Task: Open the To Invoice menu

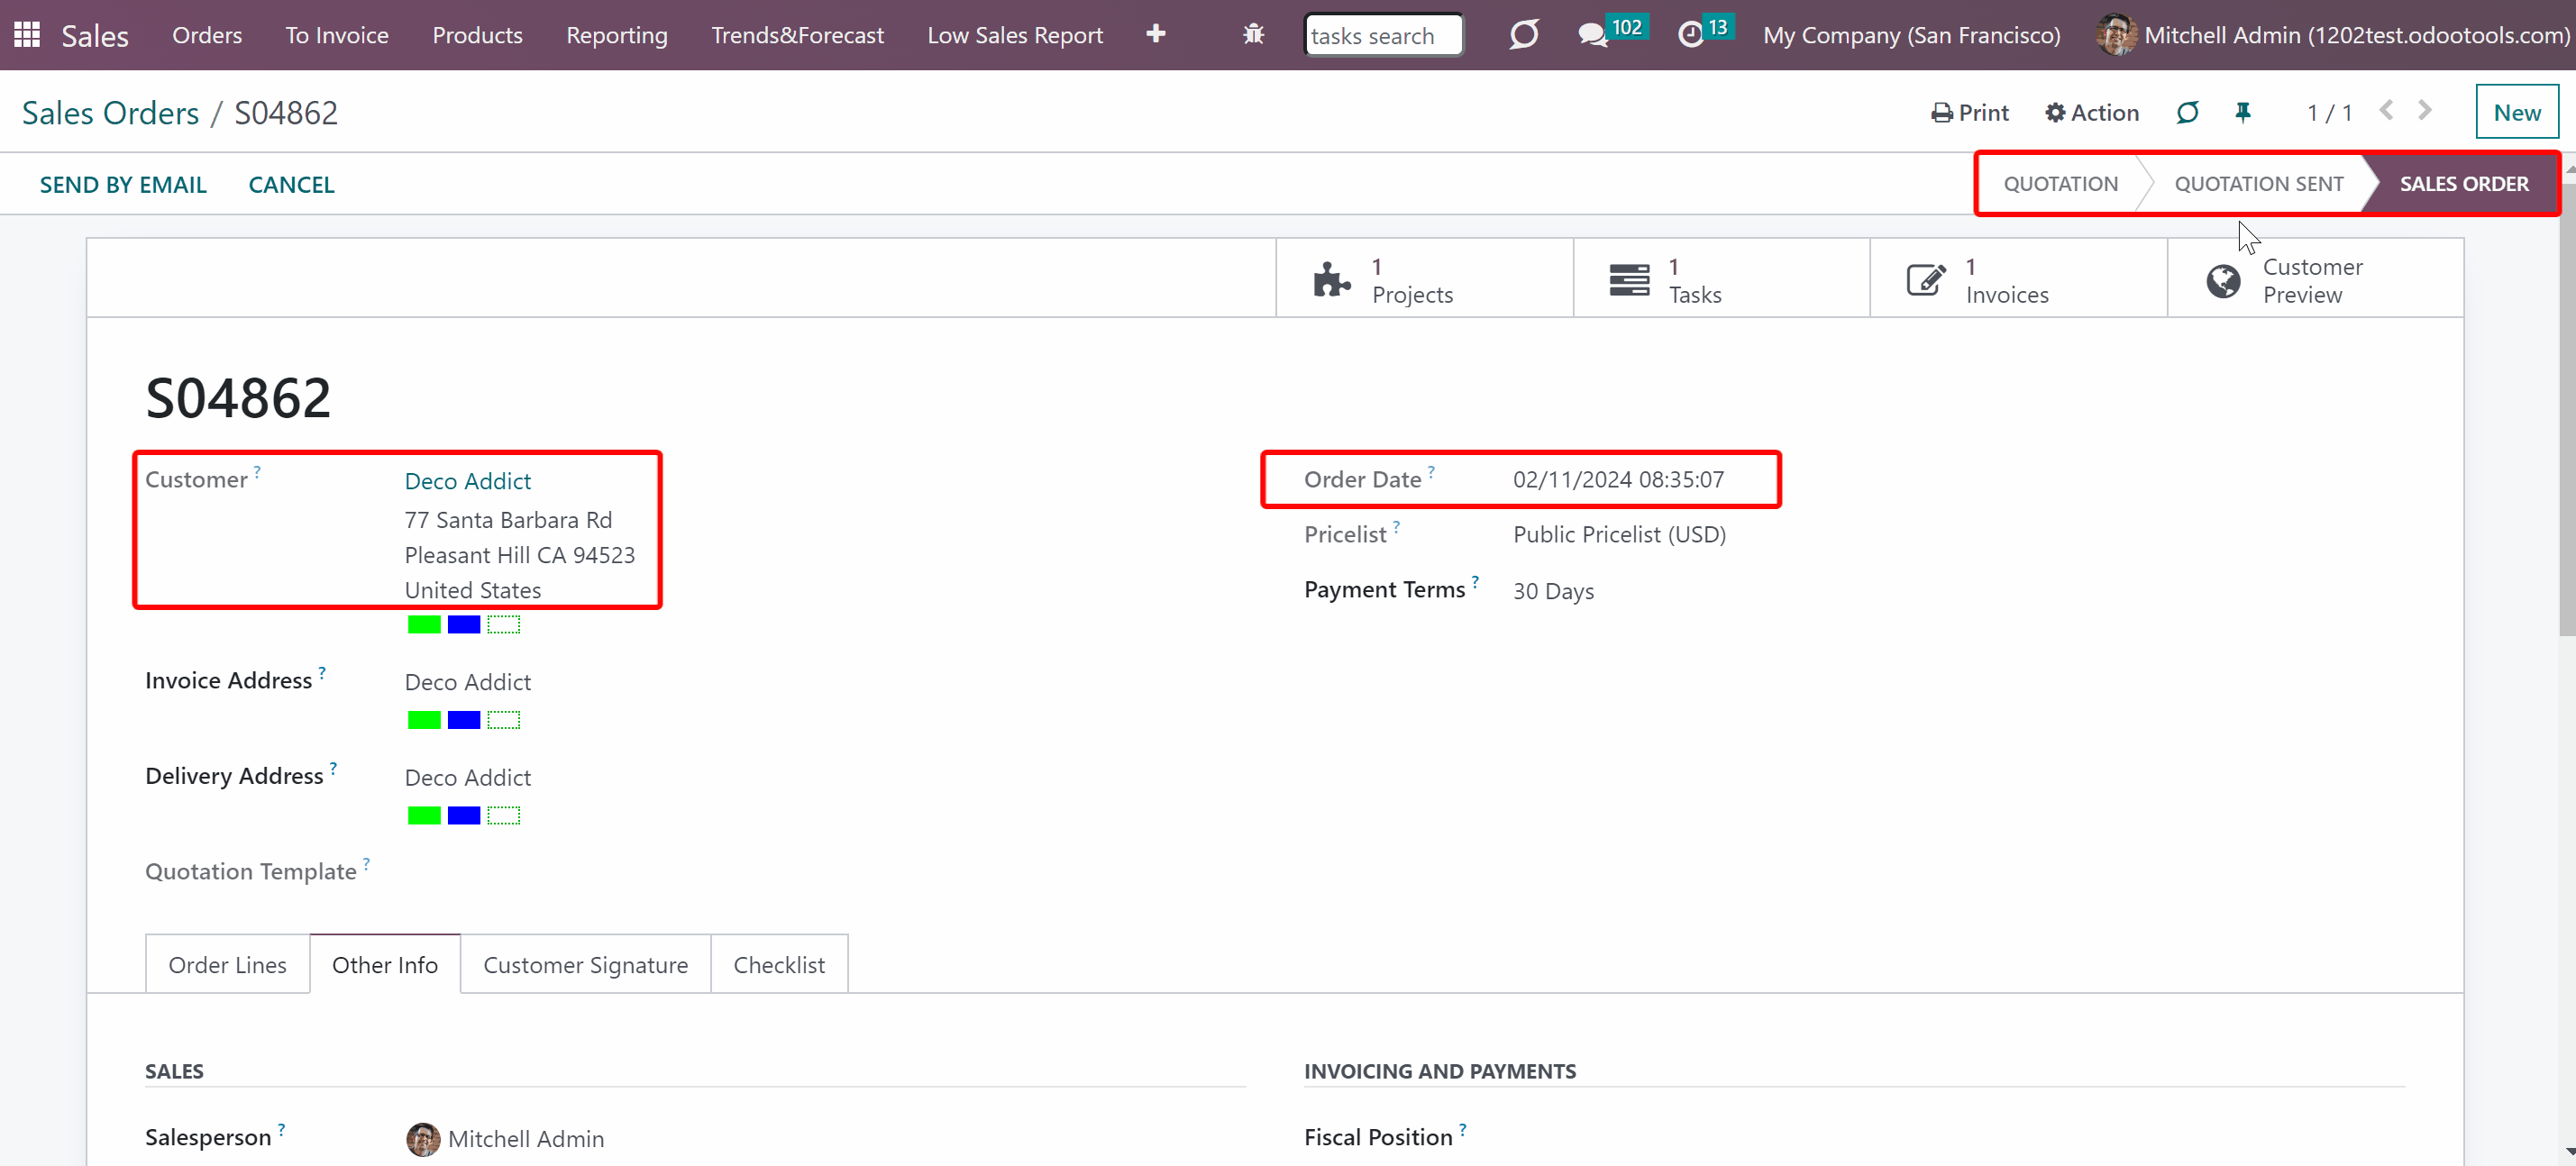Action: tap(337, 35)
